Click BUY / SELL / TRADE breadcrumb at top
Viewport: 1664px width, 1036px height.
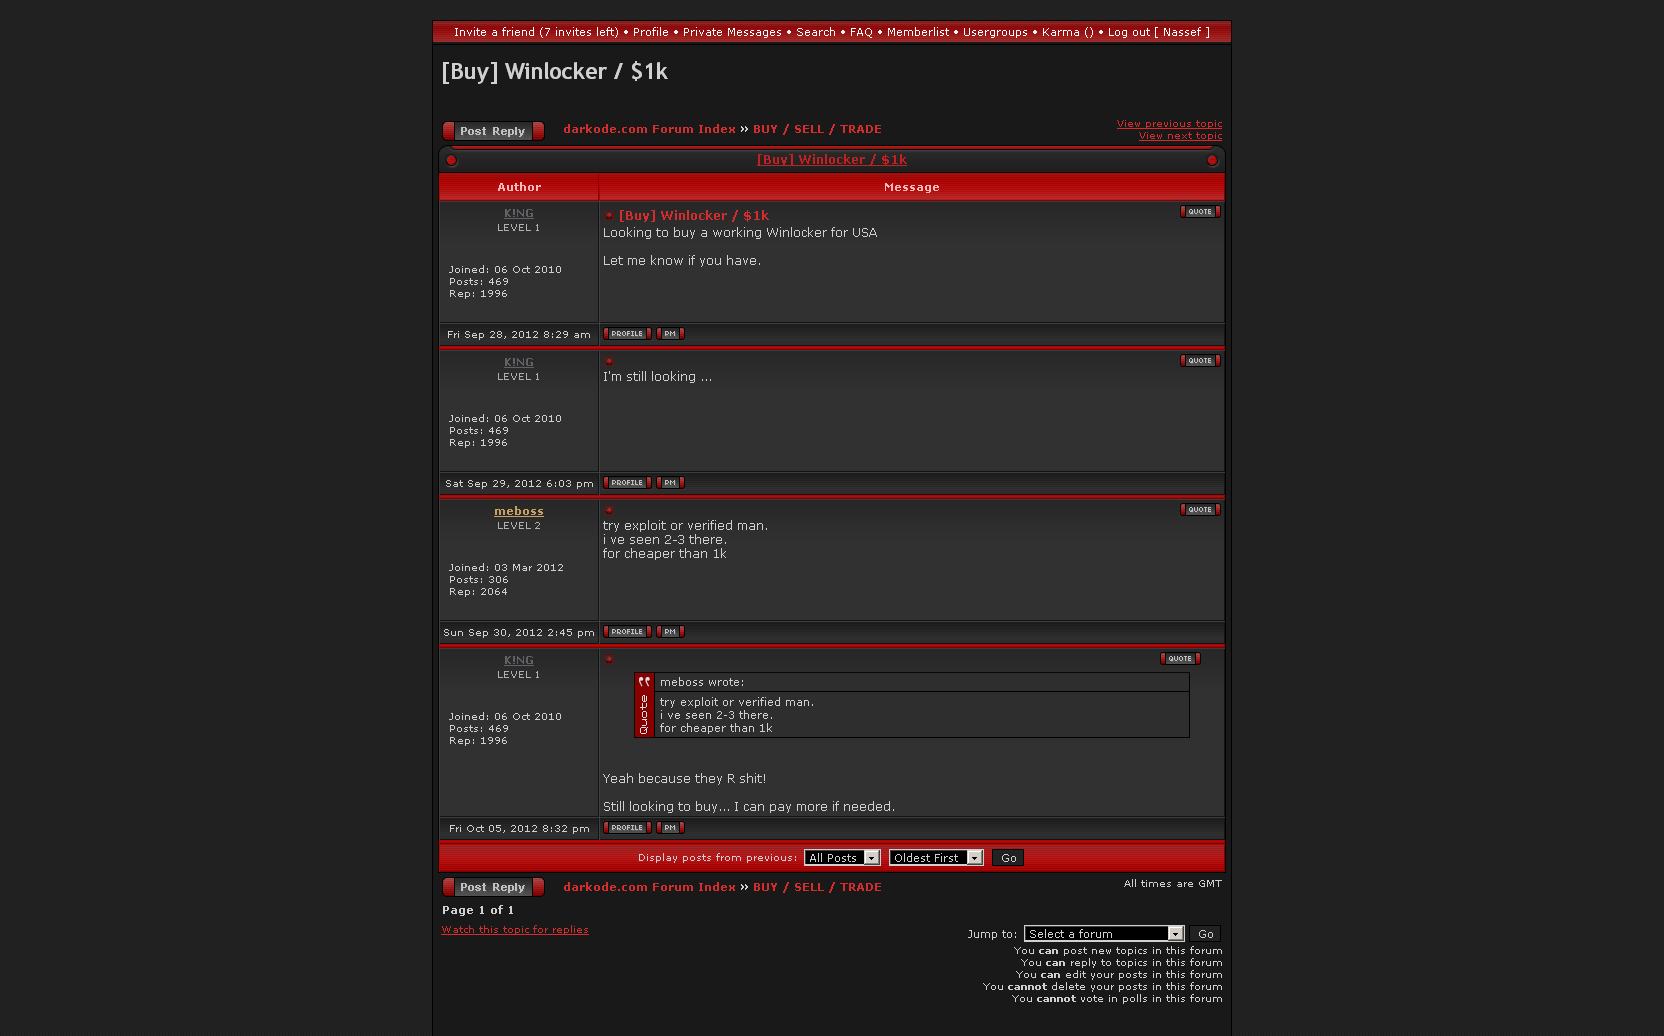click(x=817, y=129)
